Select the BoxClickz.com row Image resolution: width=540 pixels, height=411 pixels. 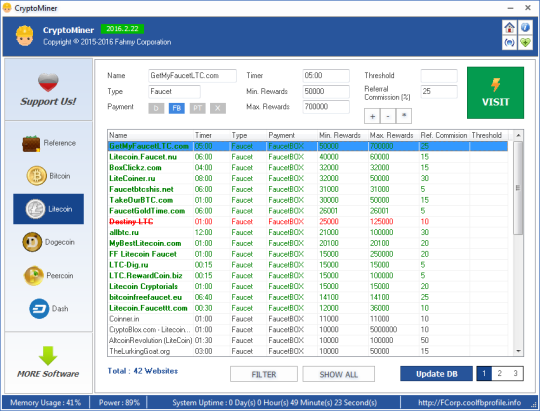308,168
